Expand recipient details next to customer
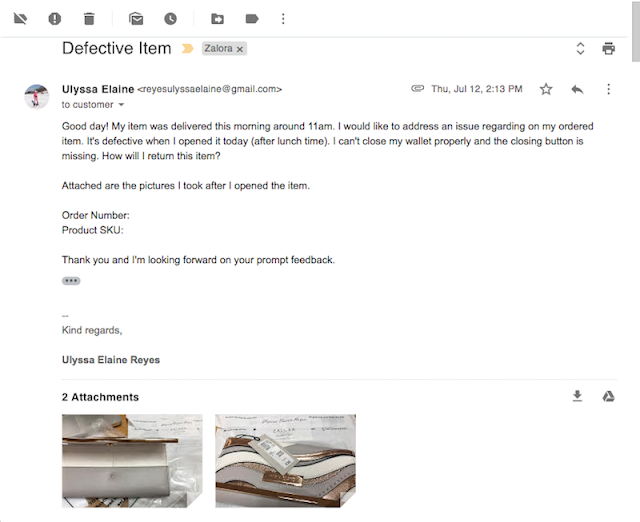 click(x=122, y=105)
